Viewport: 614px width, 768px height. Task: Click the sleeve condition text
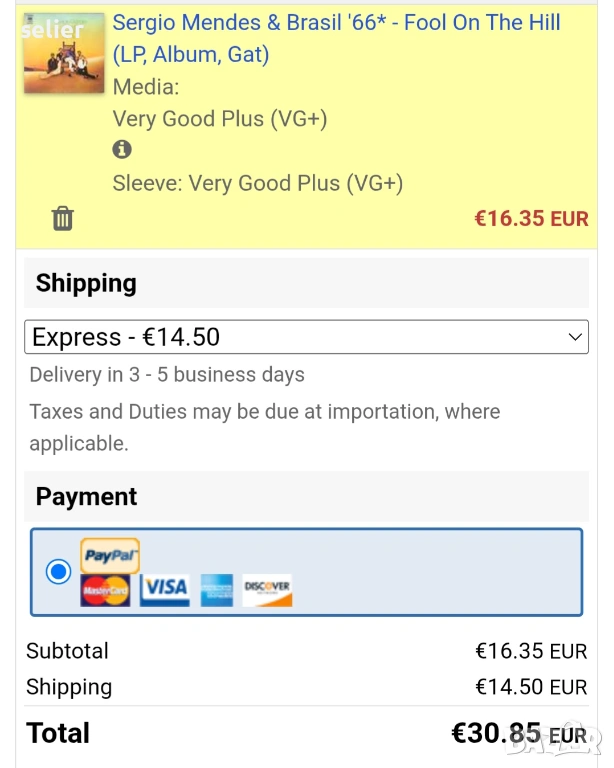click(x=258, y=184)
